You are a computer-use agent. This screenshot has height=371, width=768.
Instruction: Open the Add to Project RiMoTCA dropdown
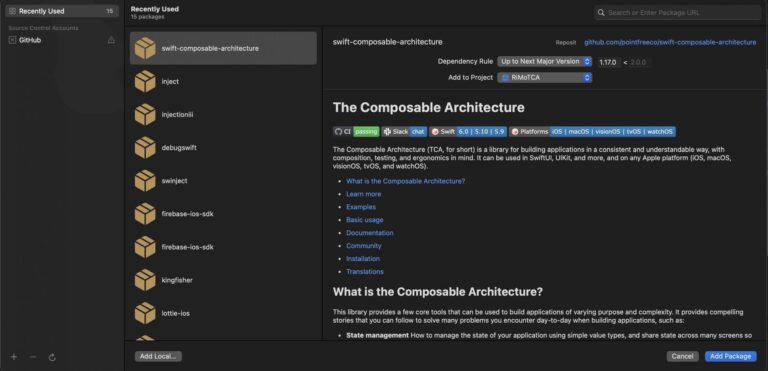[x=545, y=77]
